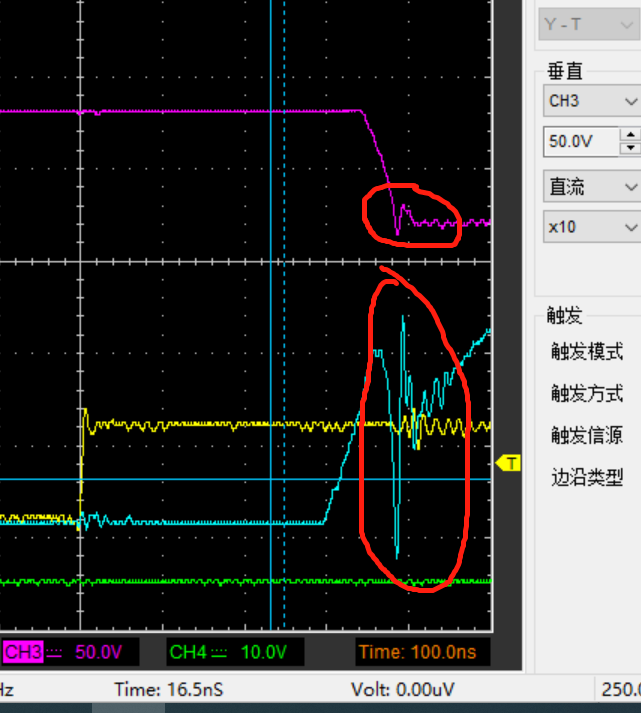Click the CH3 50.0V scale readout
The width and height of the screenshot is (641, 713).
pos(99,652)
